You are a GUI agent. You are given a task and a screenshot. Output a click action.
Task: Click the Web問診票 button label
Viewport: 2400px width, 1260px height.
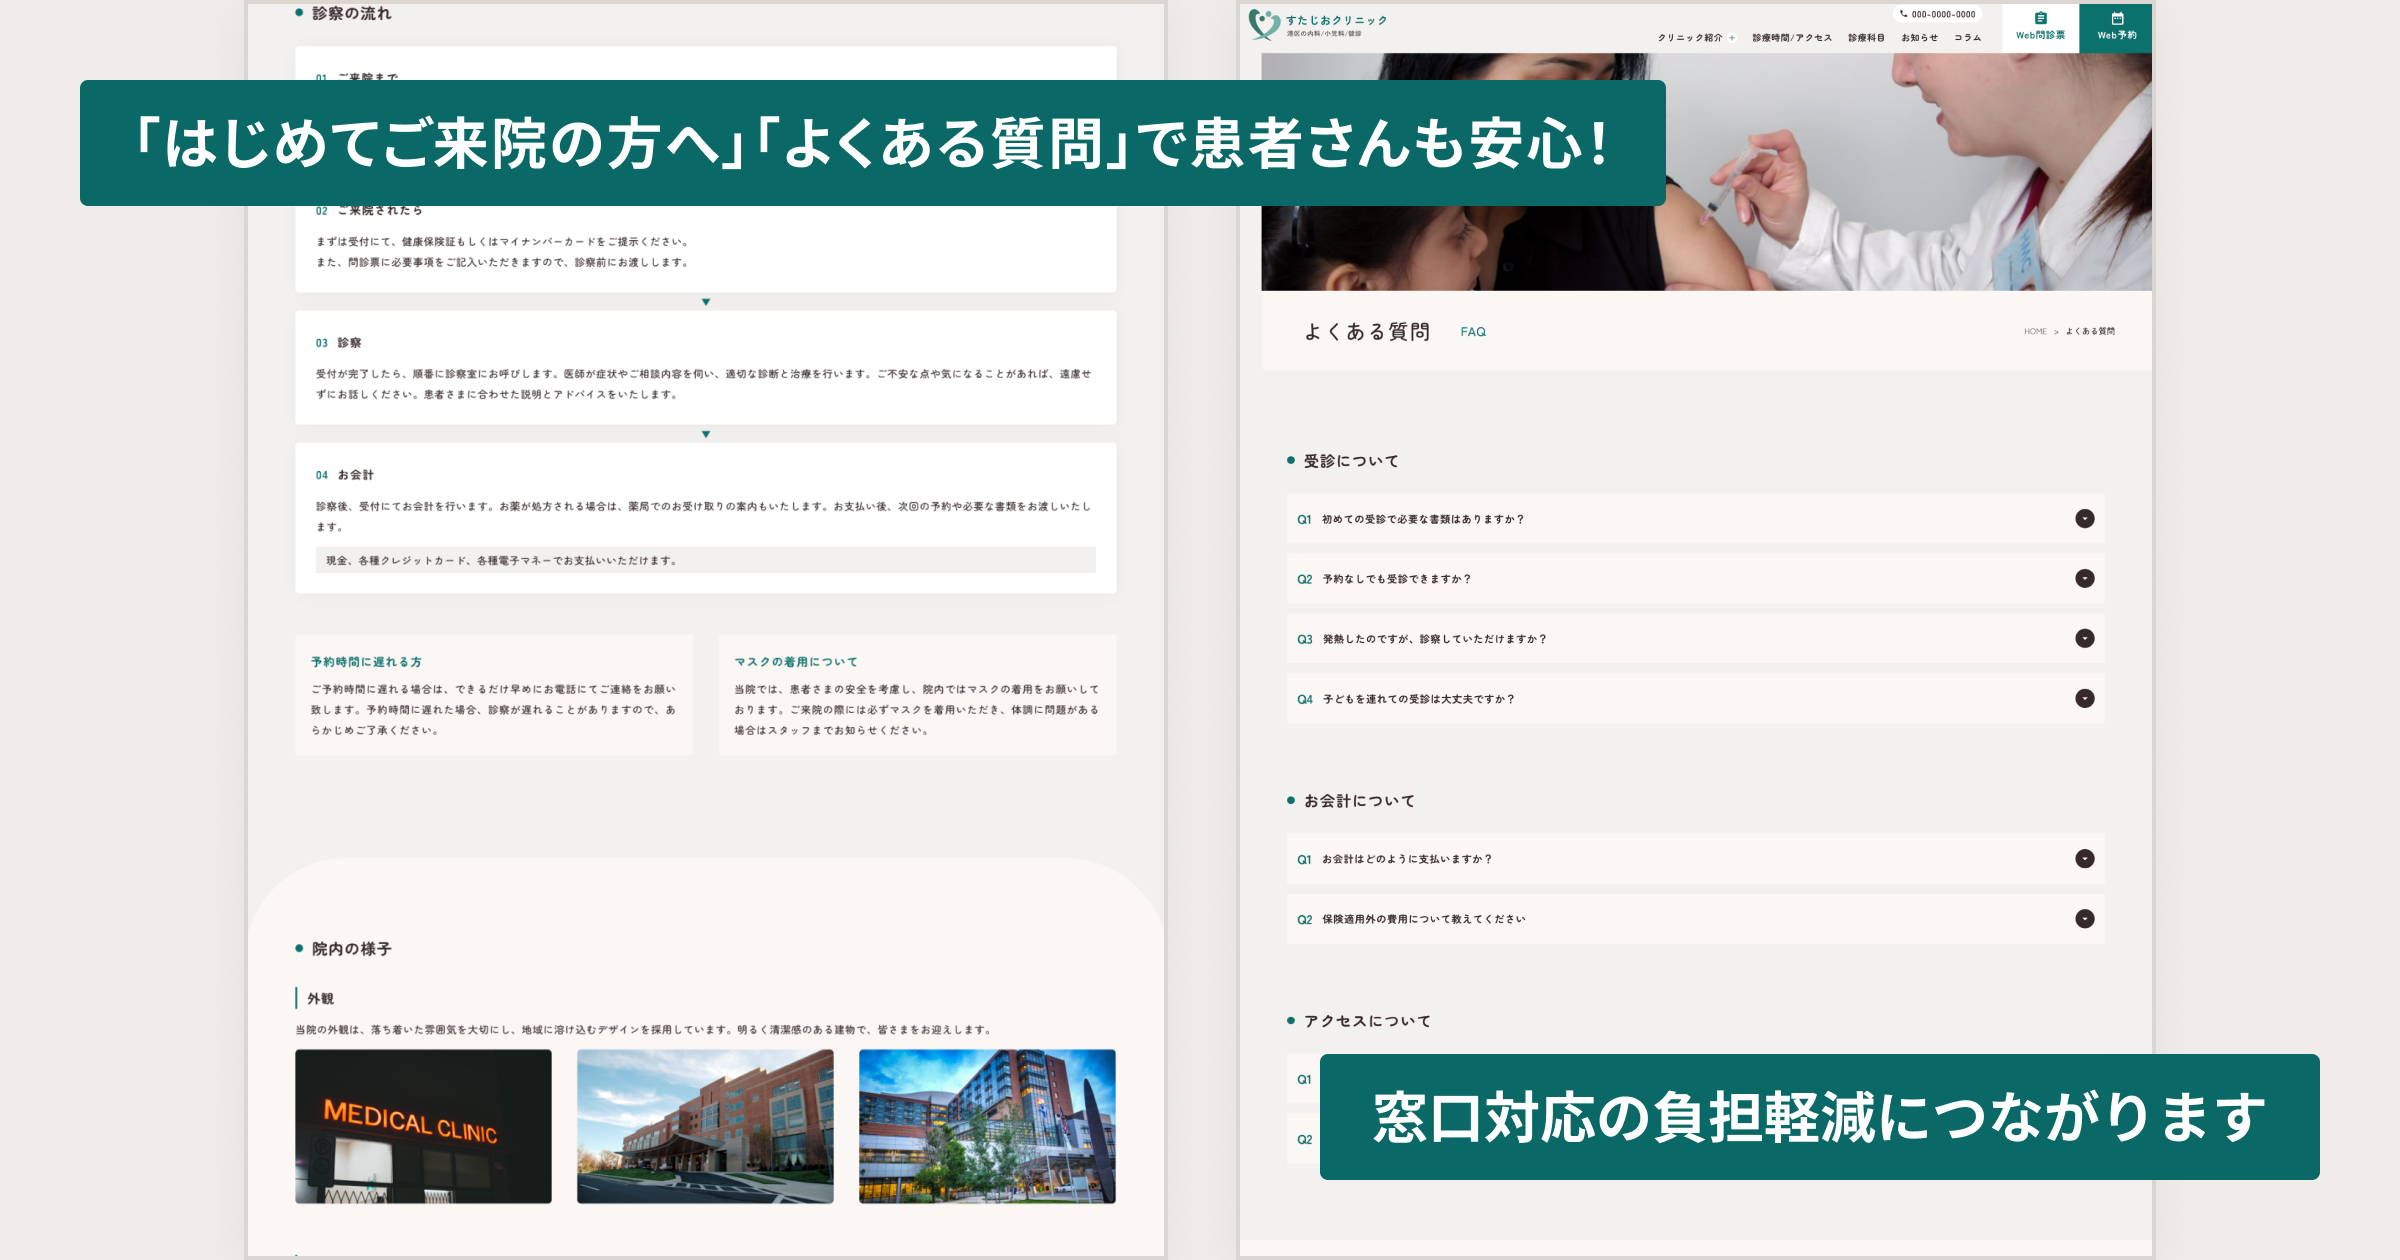tap(2040, 35)
